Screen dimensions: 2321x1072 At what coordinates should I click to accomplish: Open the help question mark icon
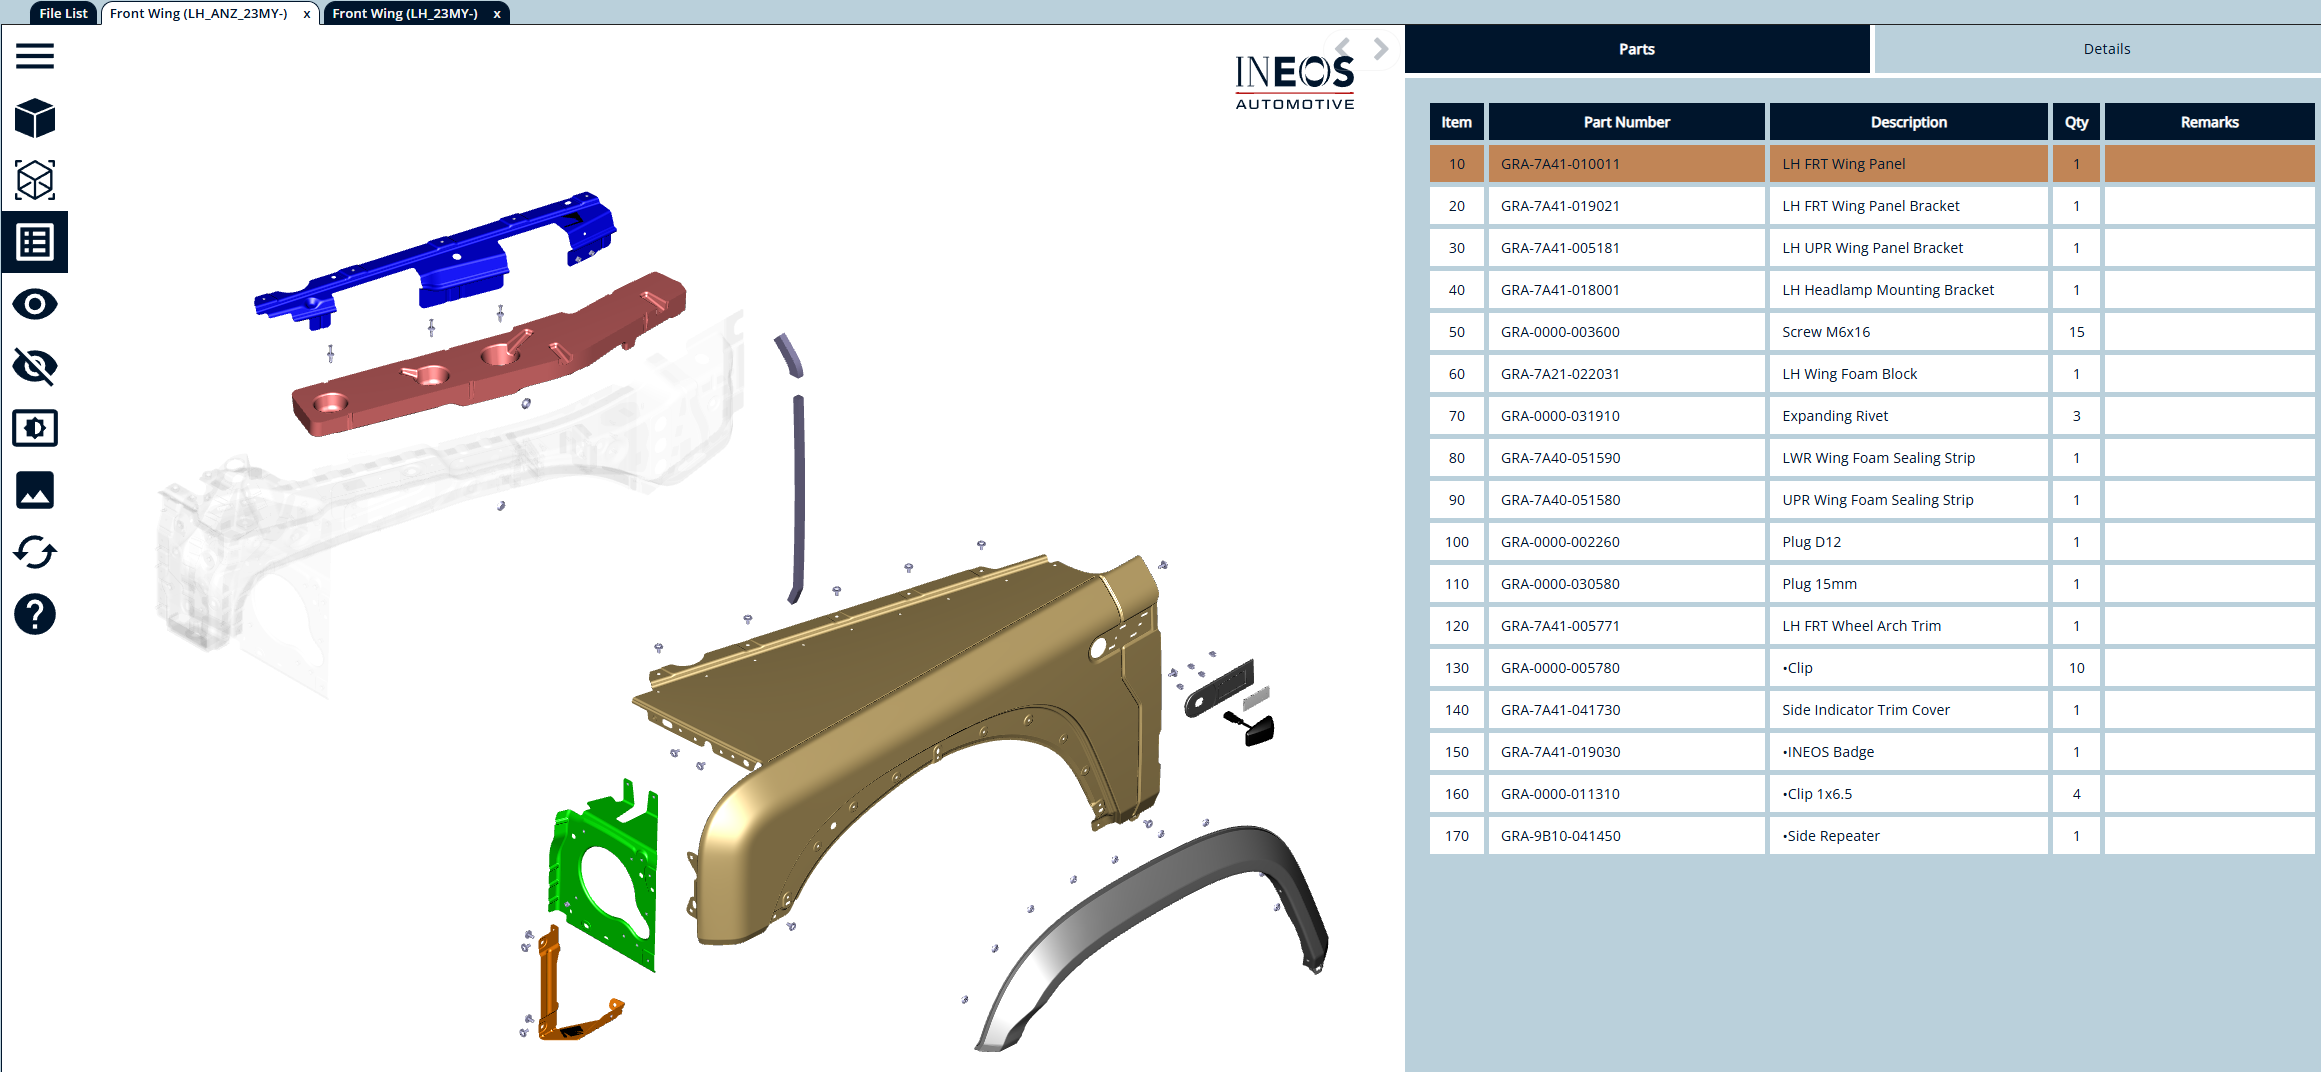(x=35, y=614)
